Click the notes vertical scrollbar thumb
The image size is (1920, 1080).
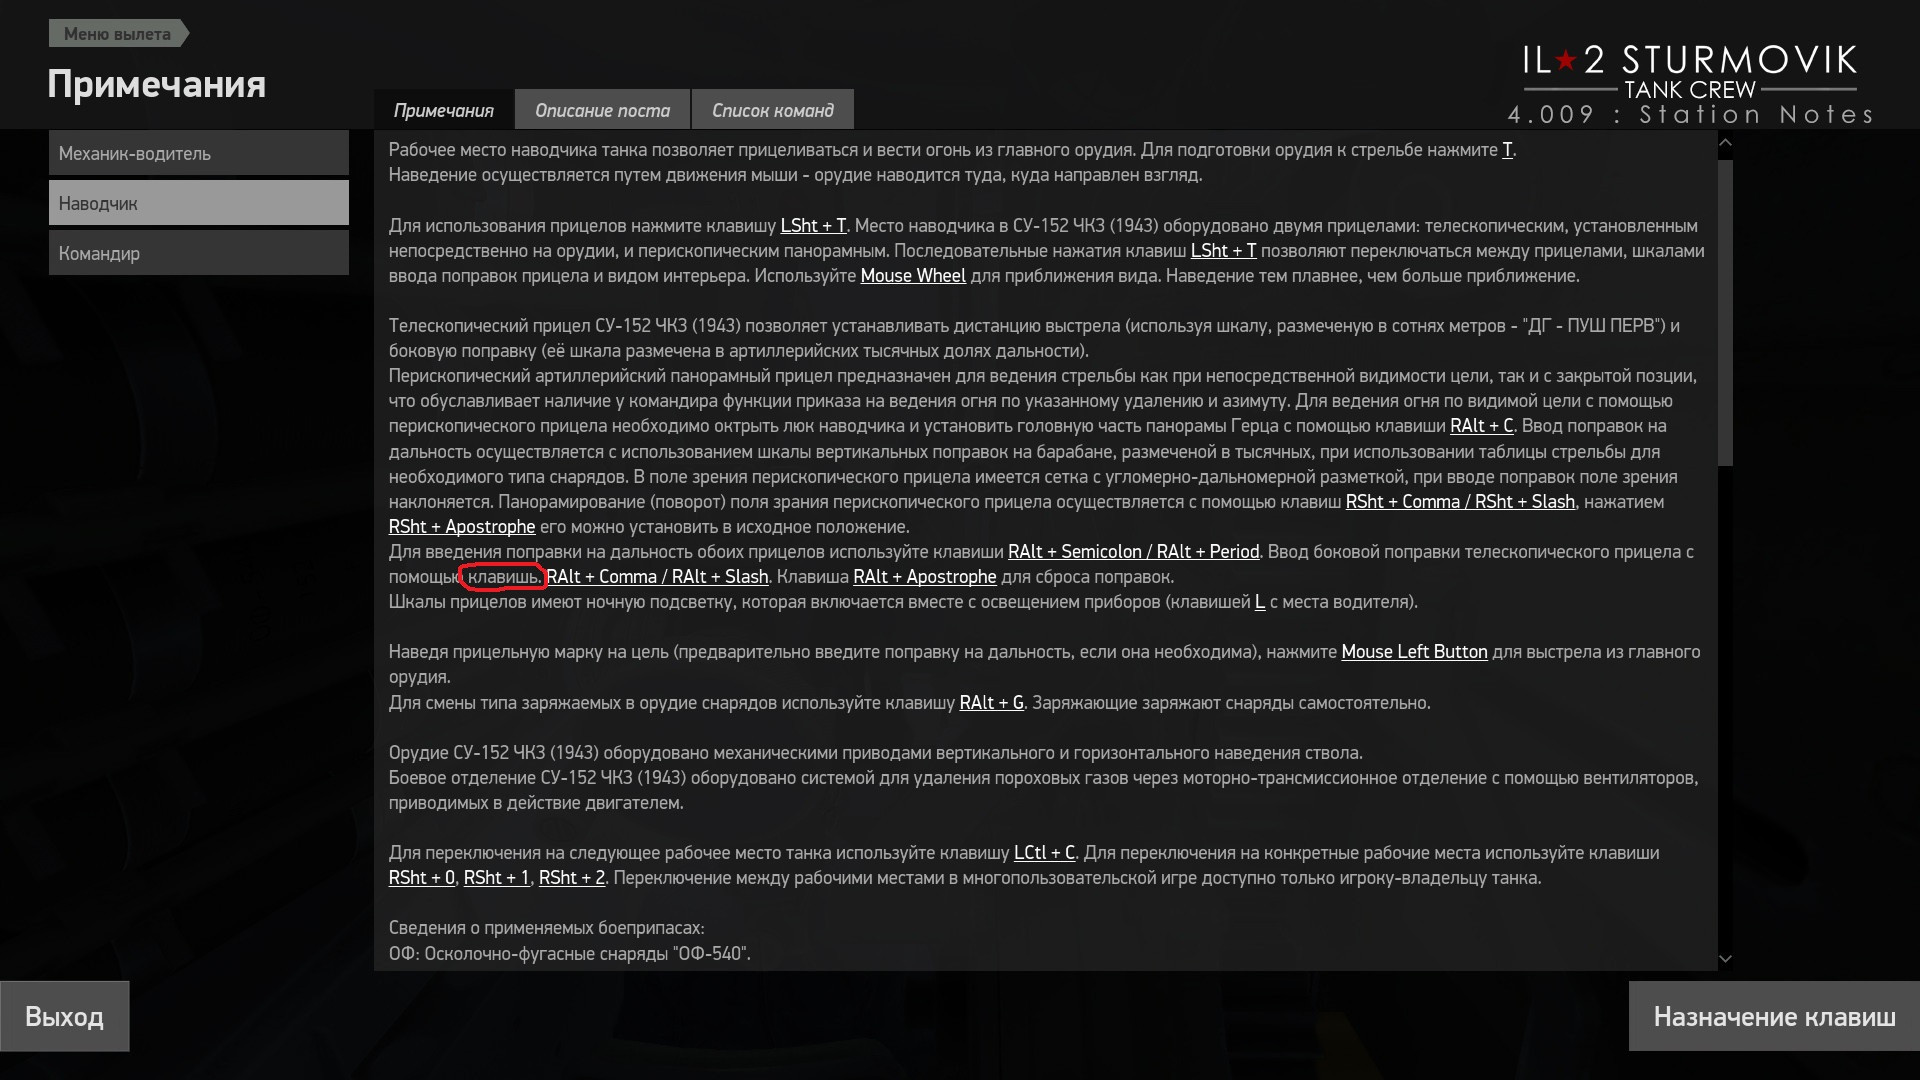tap(1725, 312)
